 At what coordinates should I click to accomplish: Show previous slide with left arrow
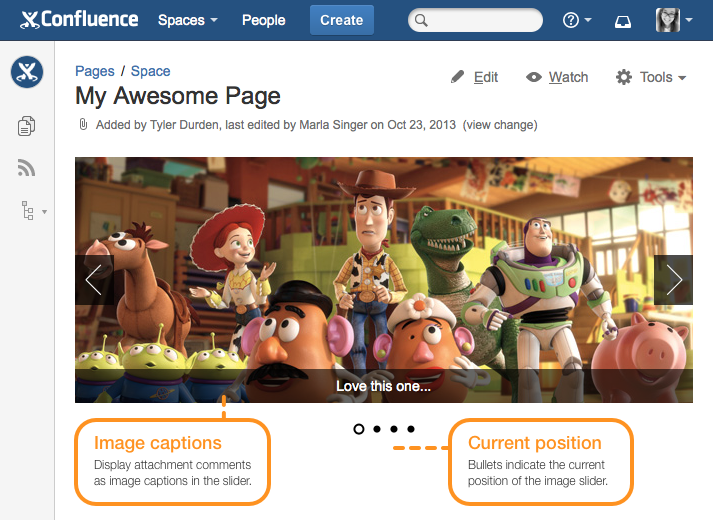coord(94,280)
